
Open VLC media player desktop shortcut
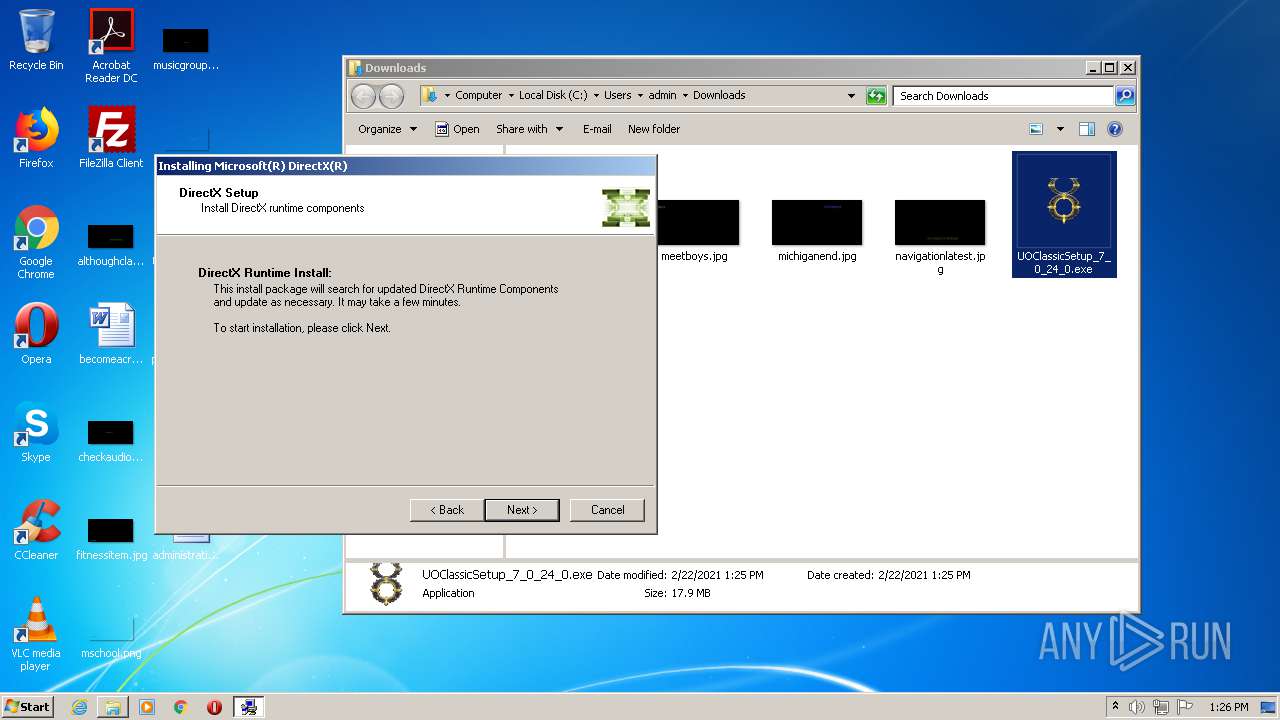36,634
